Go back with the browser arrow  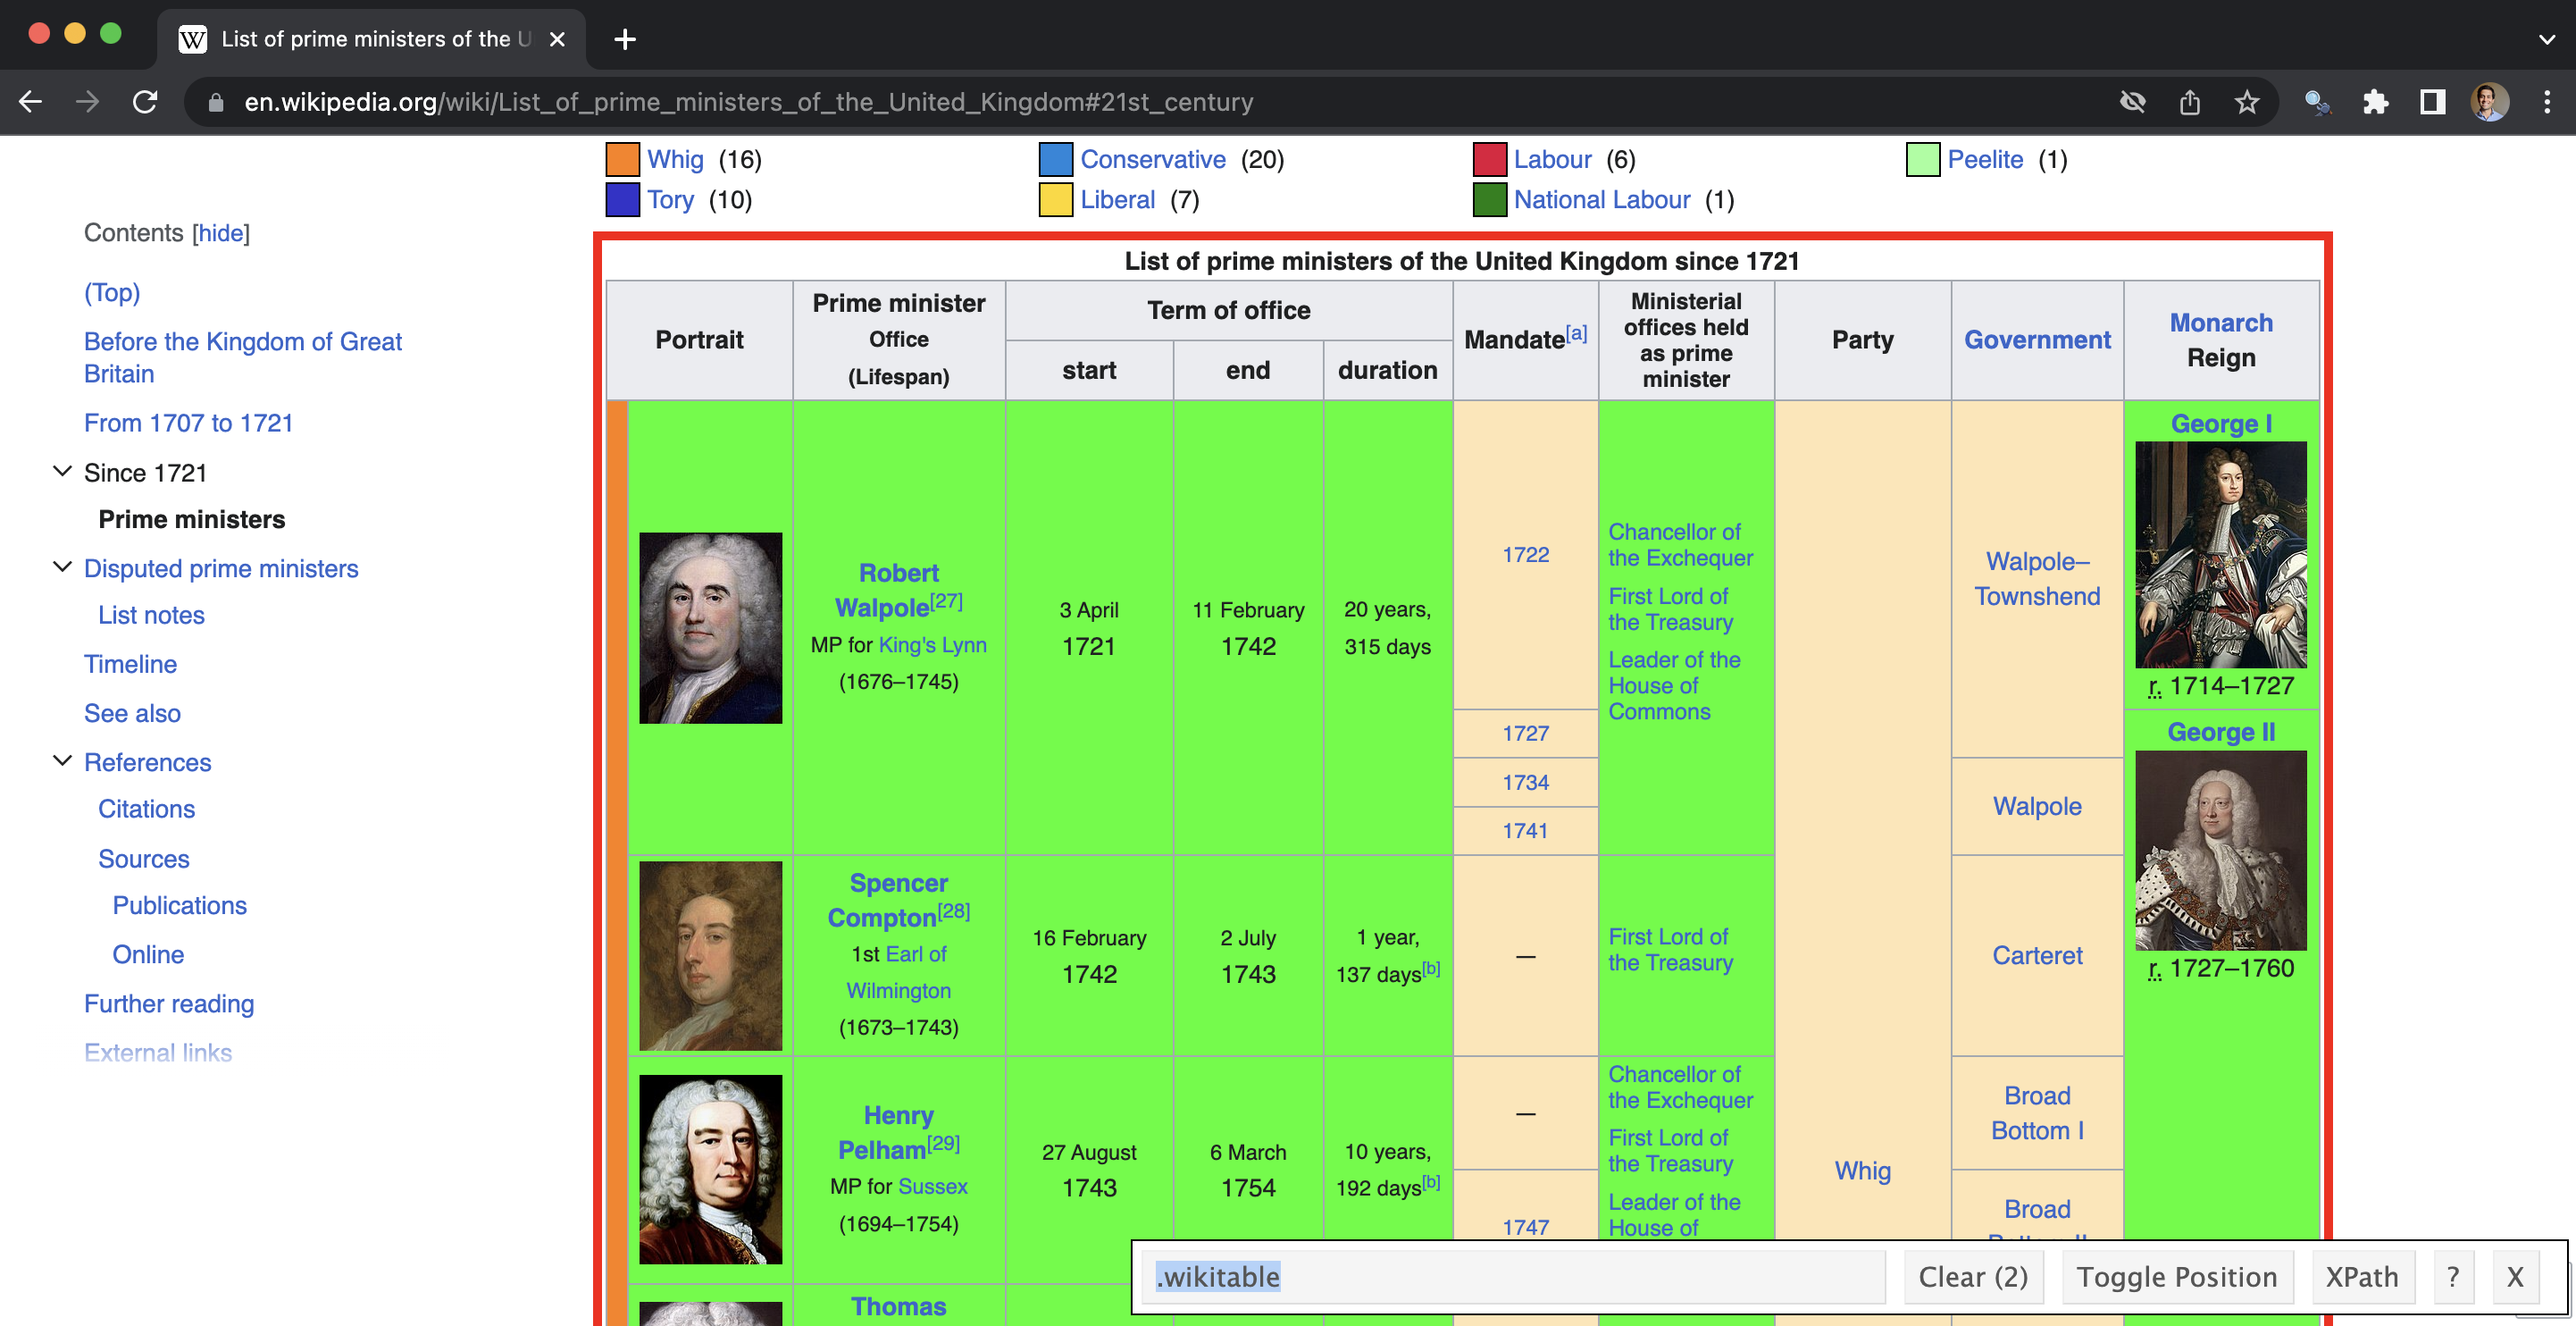[x=30, y=102]
